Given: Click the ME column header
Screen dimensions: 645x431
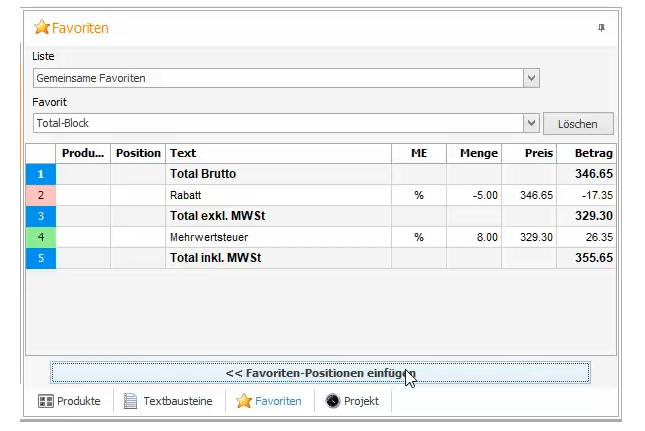Looking at the screenshot, I should coord(419,153).
